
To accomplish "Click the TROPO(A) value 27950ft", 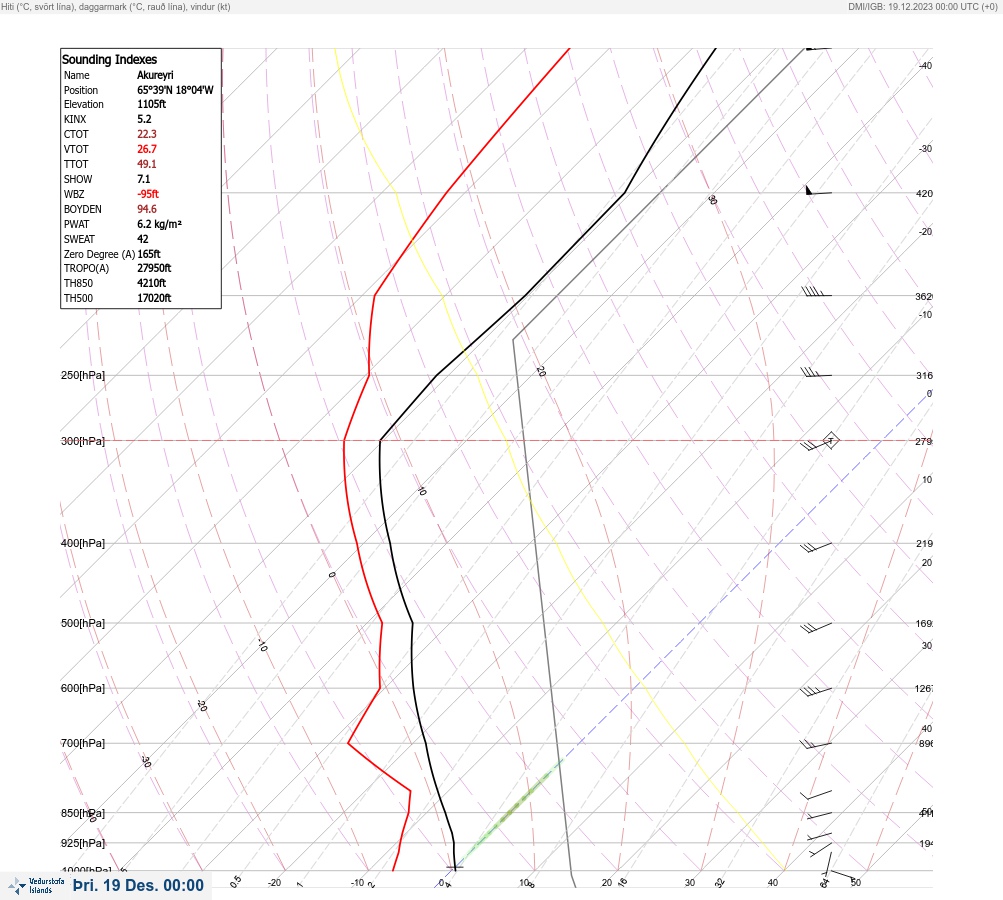I will (x=154, y=268).
